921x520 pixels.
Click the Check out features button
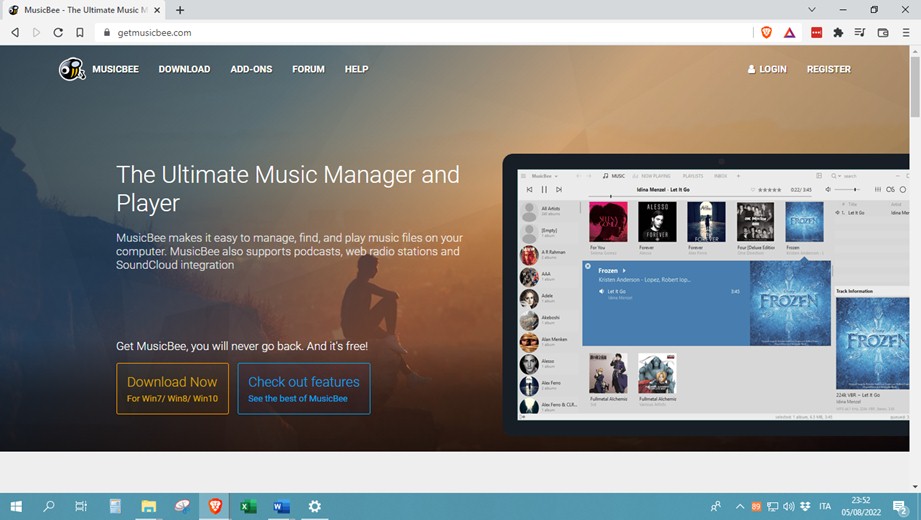click(x=304, y=388)
